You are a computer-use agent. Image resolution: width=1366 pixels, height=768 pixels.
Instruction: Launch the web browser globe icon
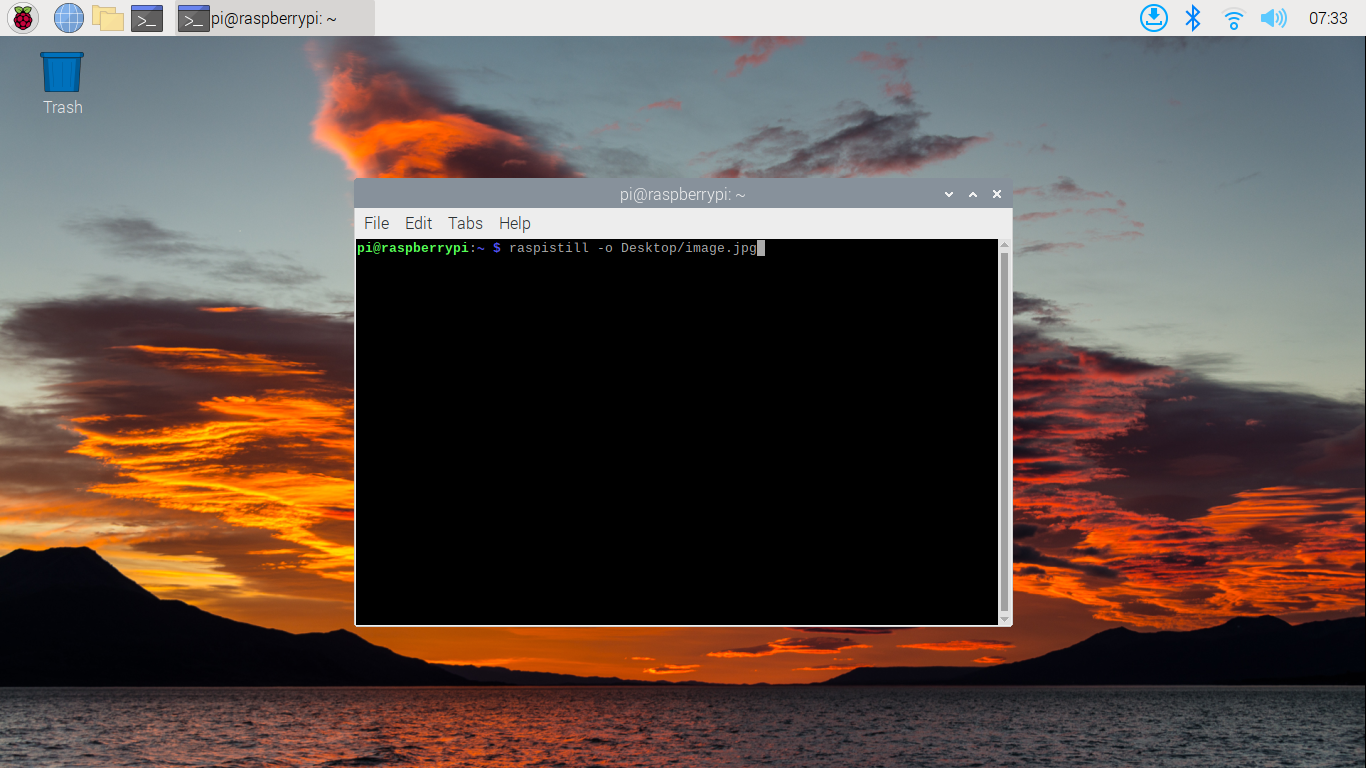69,17
